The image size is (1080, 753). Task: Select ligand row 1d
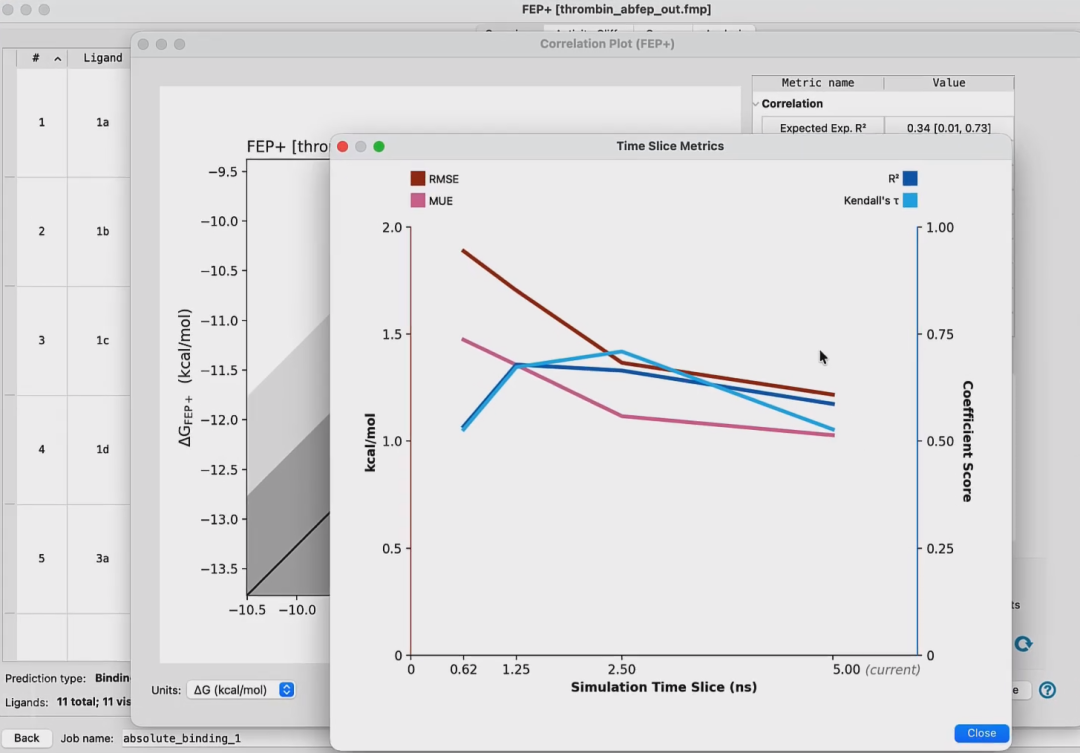point(102,448)
